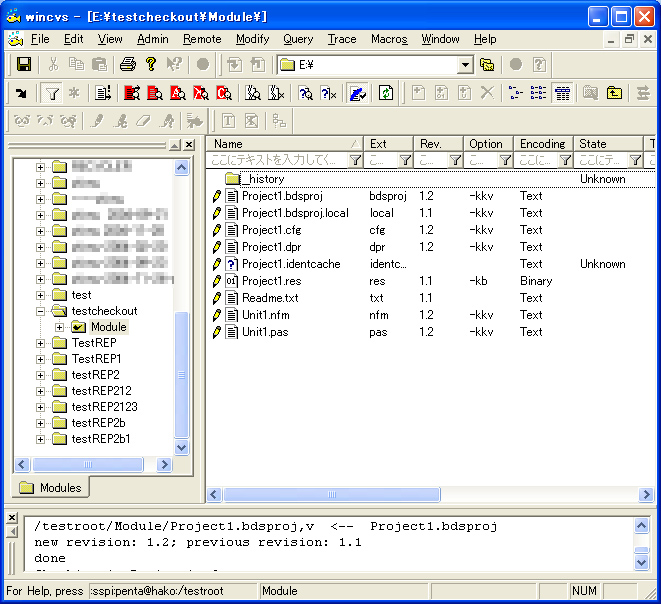Click the question mark with magnifier icon
The image size is (661, 604).
pyautogui.click(x=305, y=93)
